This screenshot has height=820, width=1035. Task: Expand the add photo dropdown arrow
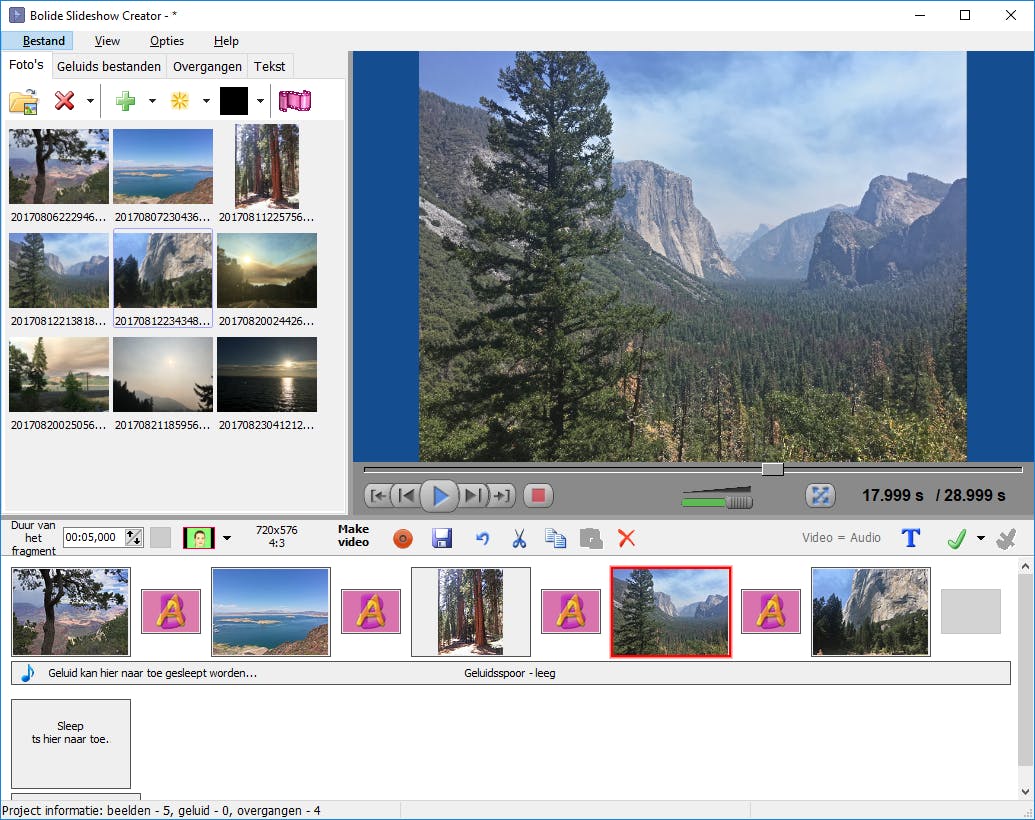152,101
